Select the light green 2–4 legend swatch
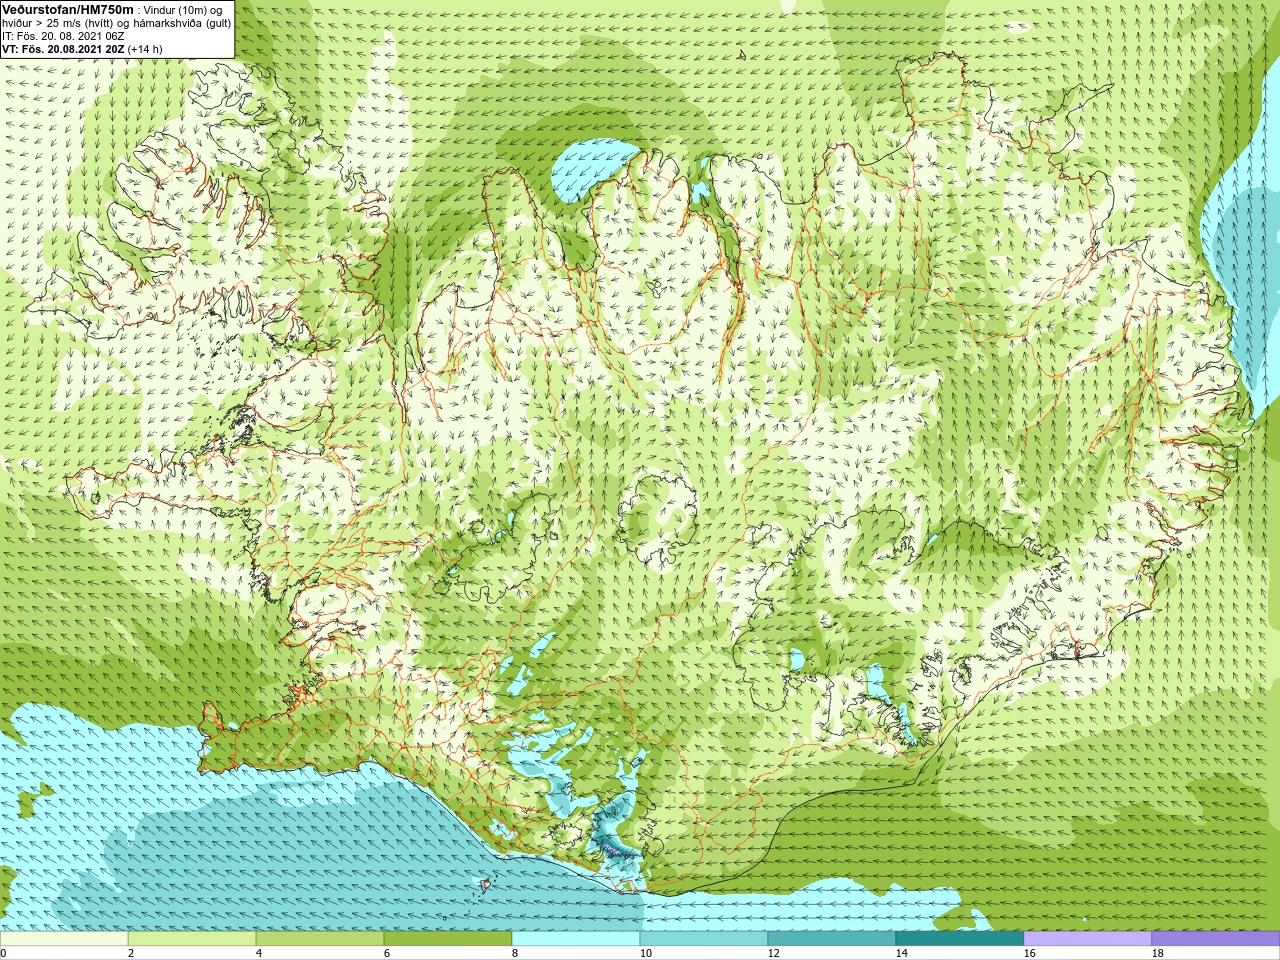The image size is (1280, 960). [192, 939]
